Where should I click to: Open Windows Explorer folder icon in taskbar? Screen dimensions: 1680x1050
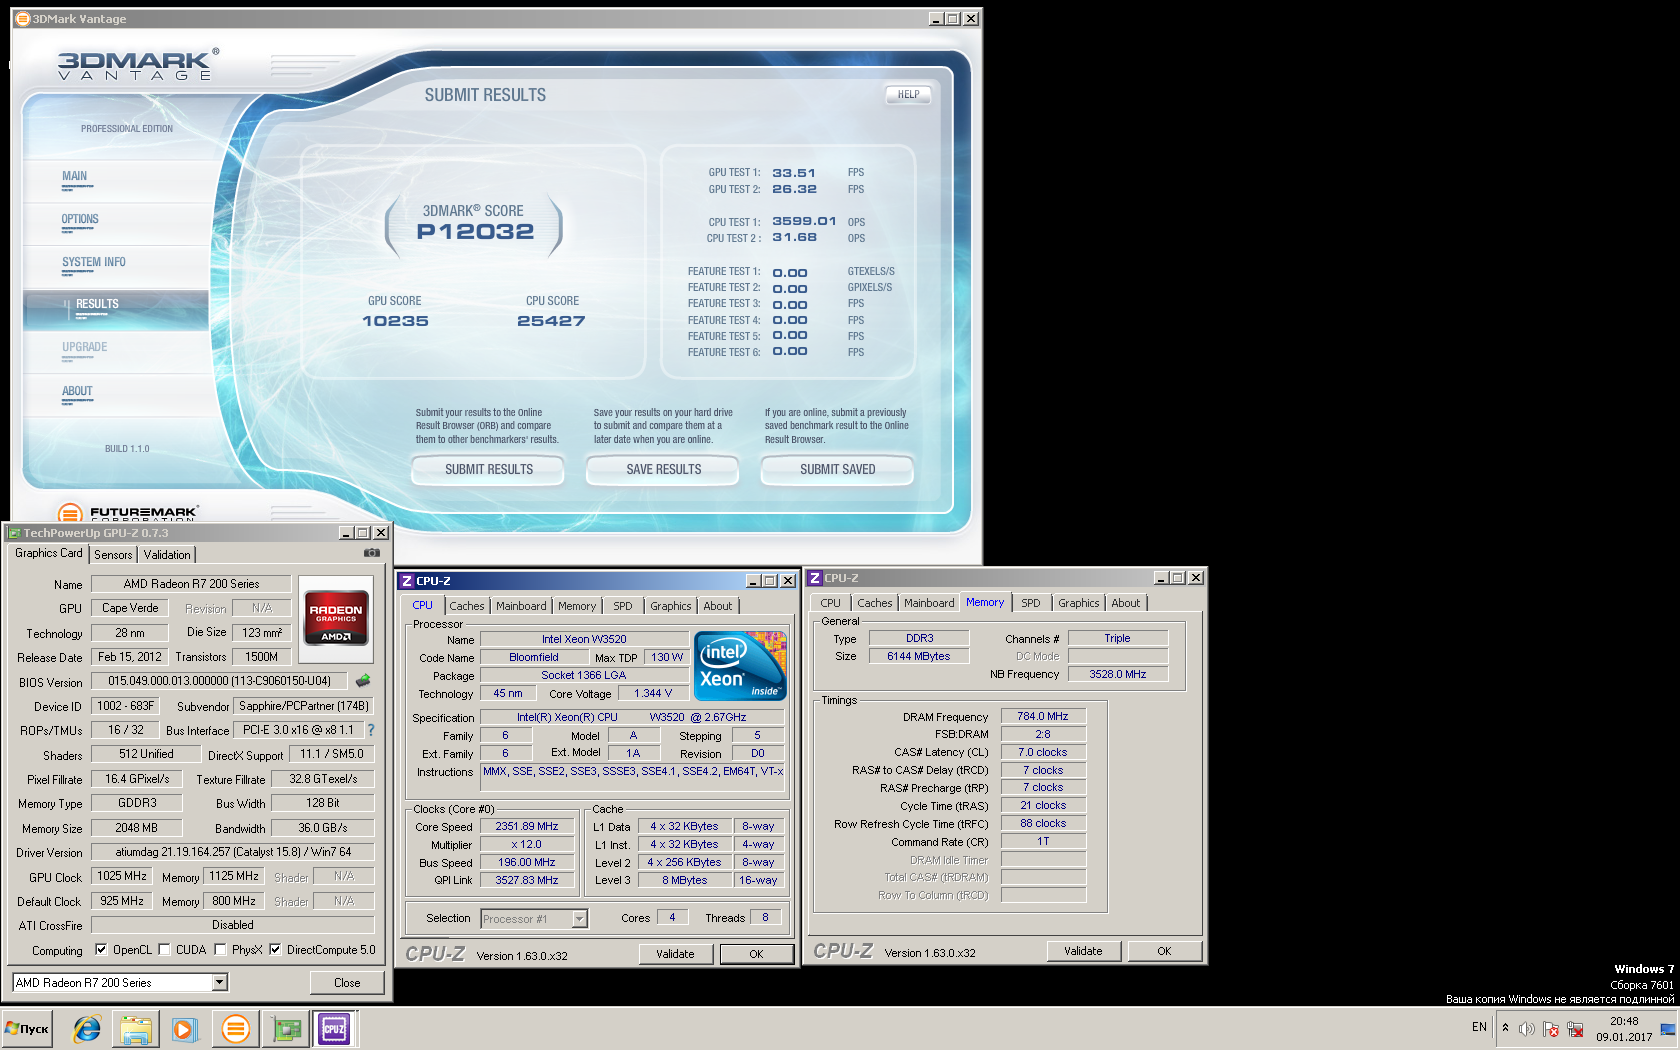[136, 1028]
